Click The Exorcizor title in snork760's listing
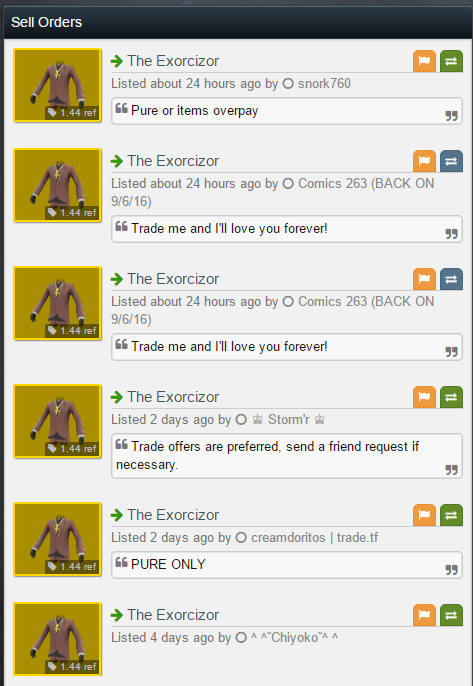This screenshot has height=686, width=473. click(173, 61)
